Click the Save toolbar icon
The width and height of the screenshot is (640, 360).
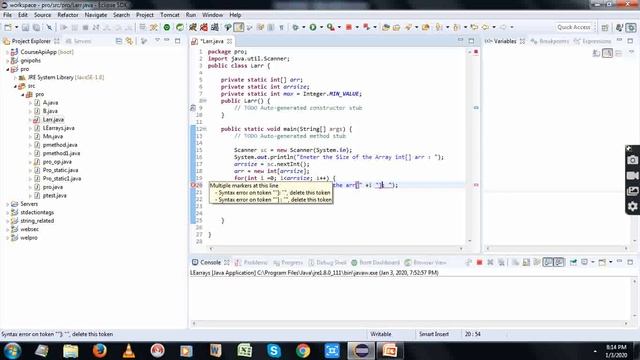click(x=25, y=27)
